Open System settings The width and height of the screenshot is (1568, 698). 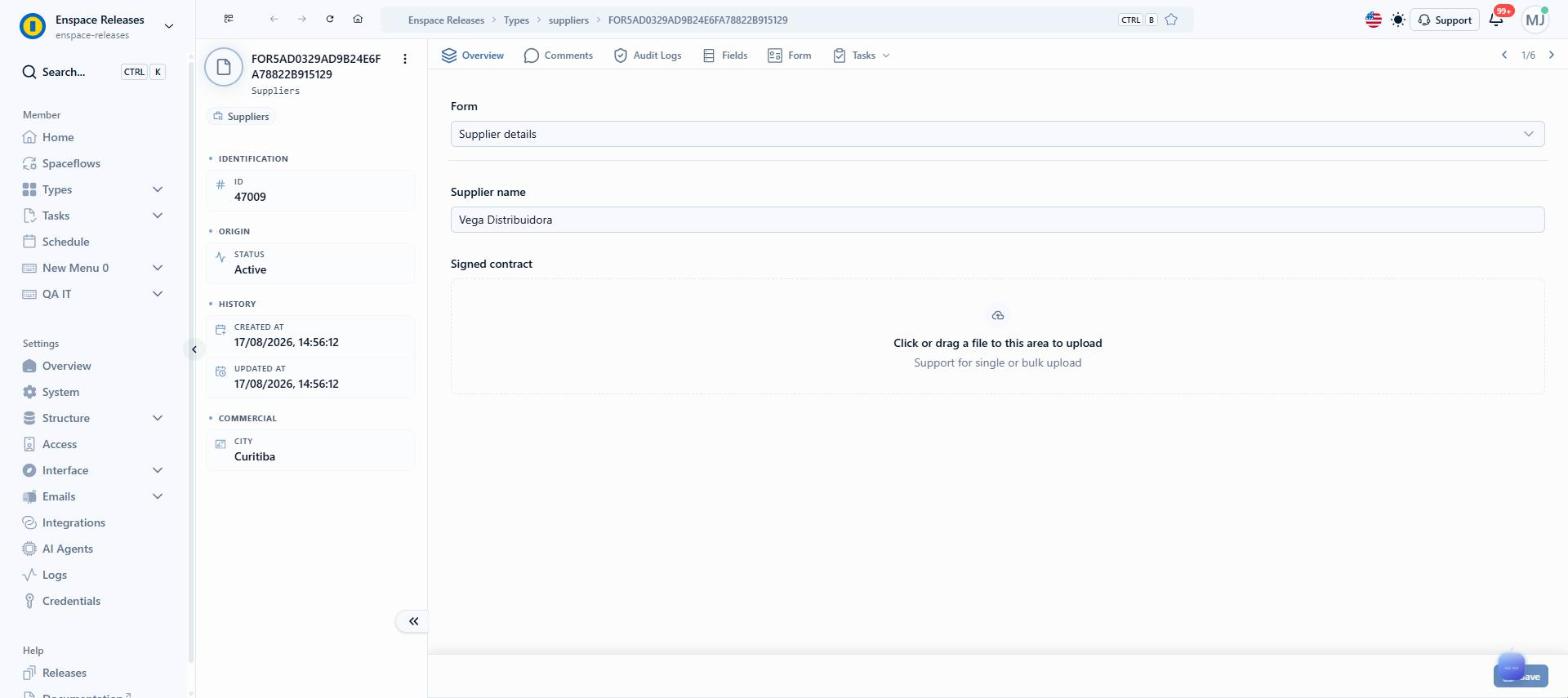(x=60, y=392)
